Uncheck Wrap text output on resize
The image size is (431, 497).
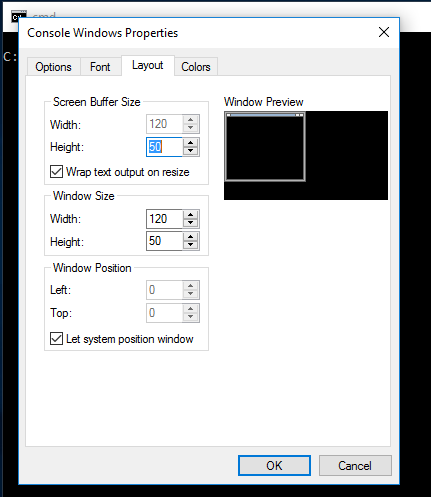(56, 172)
